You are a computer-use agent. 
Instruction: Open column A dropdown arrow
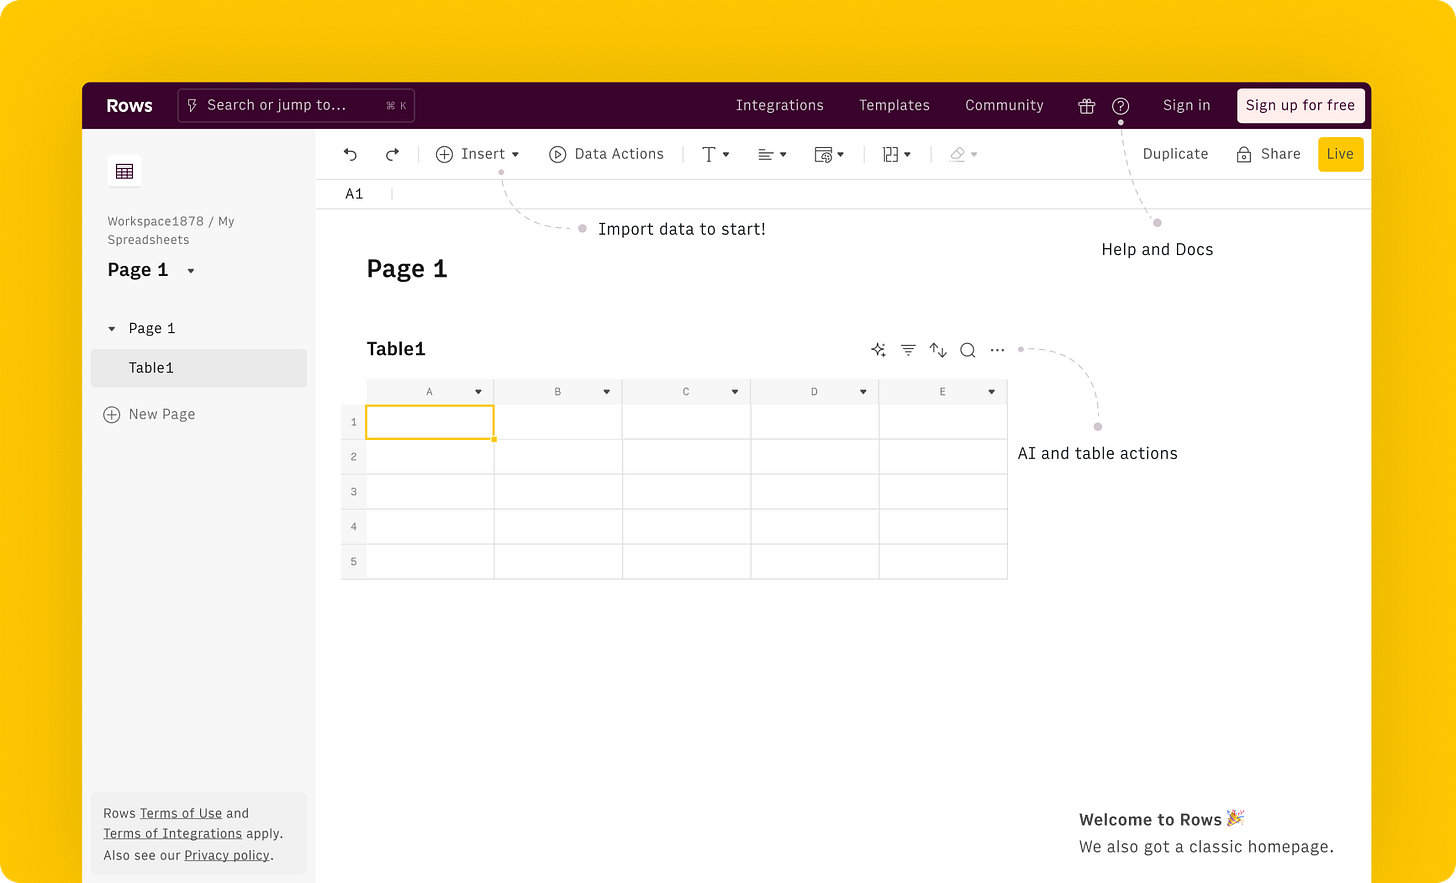pyautogui.click(x=478, y=392)
